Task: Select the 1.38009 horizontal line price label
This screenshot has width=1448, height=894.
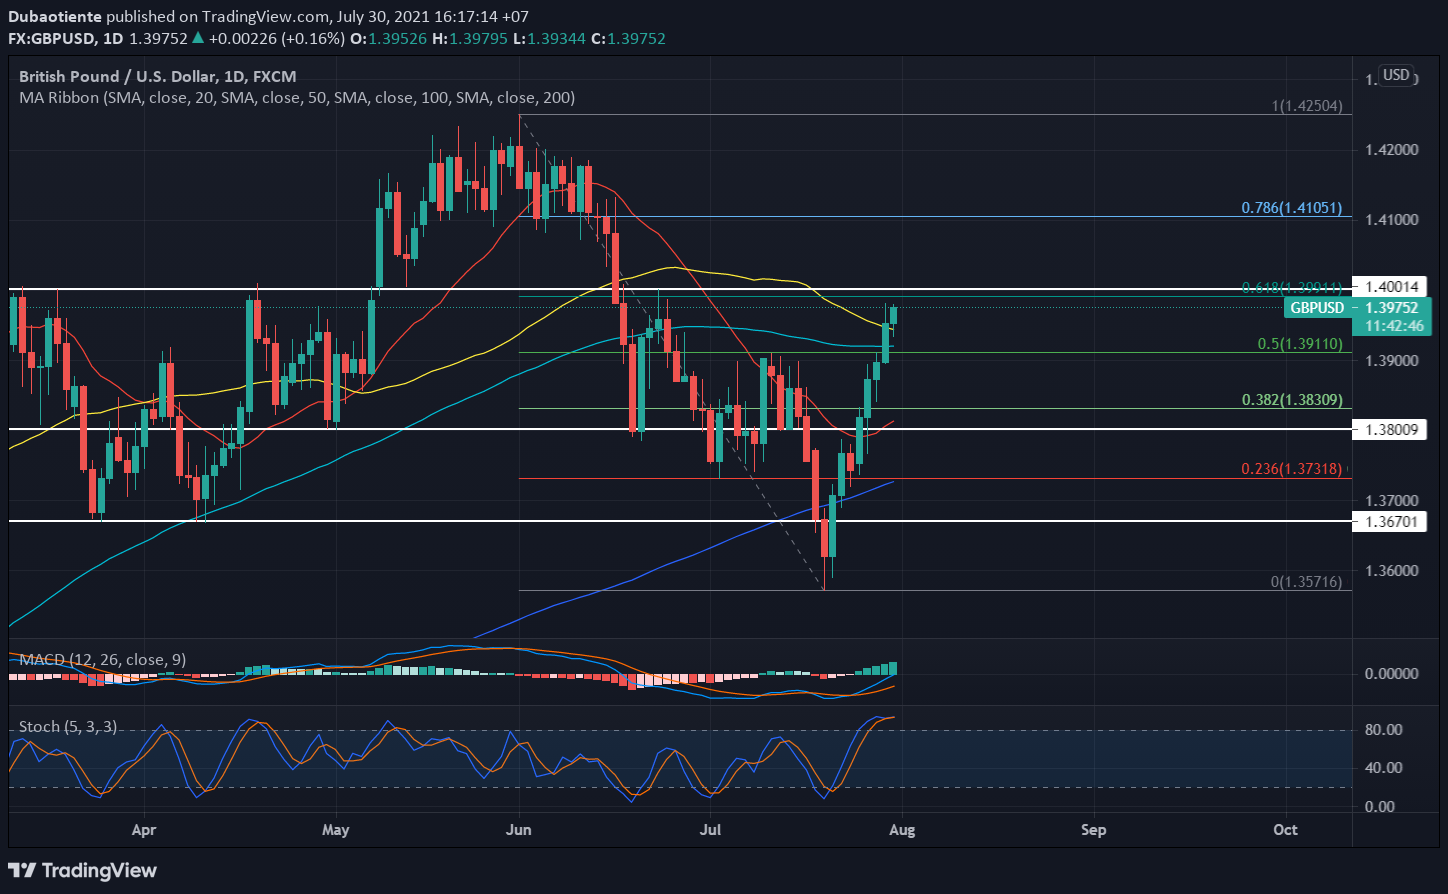Action: point(1391,429)
